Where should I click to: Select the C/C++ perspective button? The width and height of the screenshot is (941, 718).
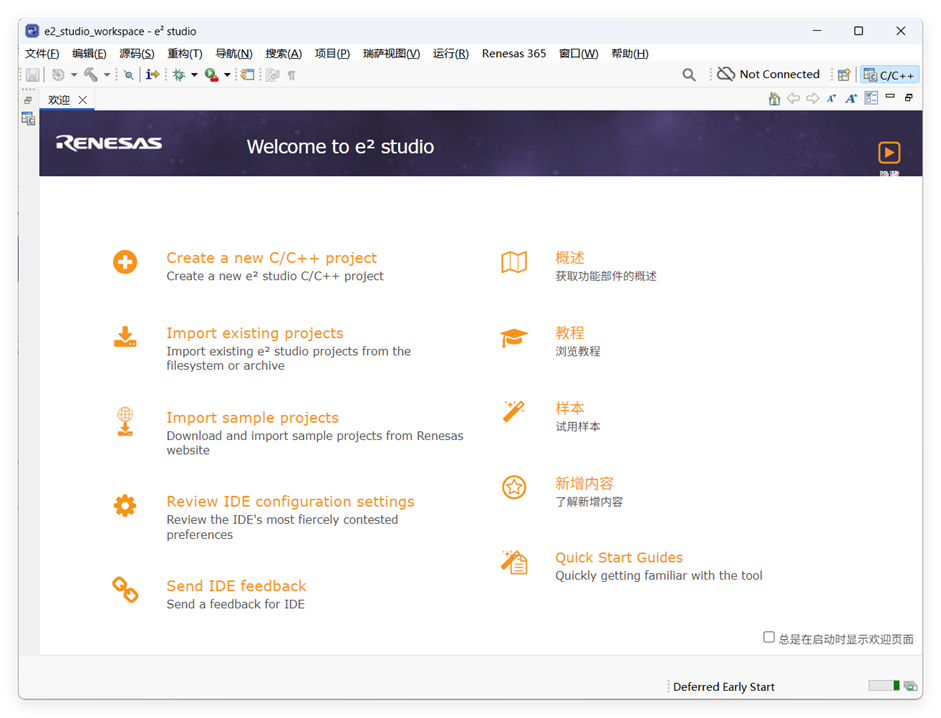pyautogui.click(x=889, y=74)
